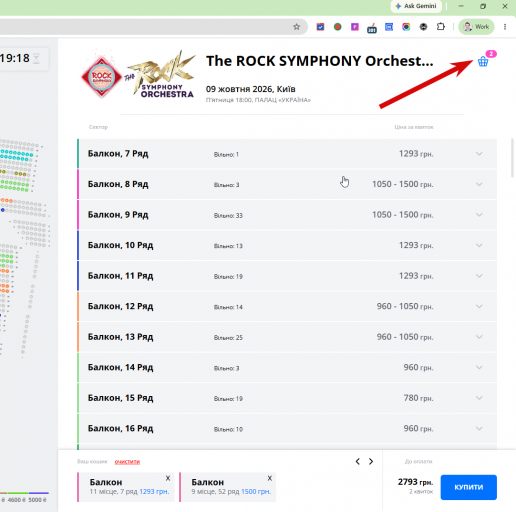Expand Балкон, 7 Ряд row chevron
Viewport: 516px width, 512px height.
[x=479, y=154]
